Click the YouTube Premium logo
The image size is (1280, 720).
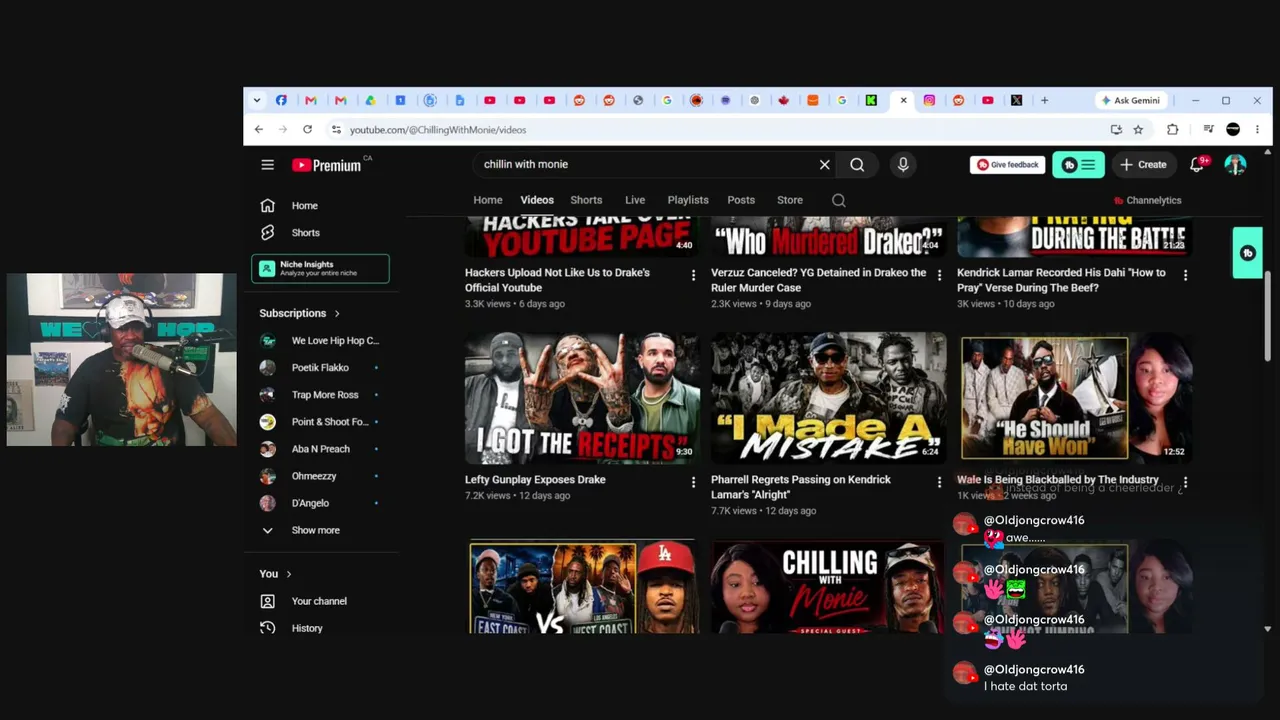[327, 165]
